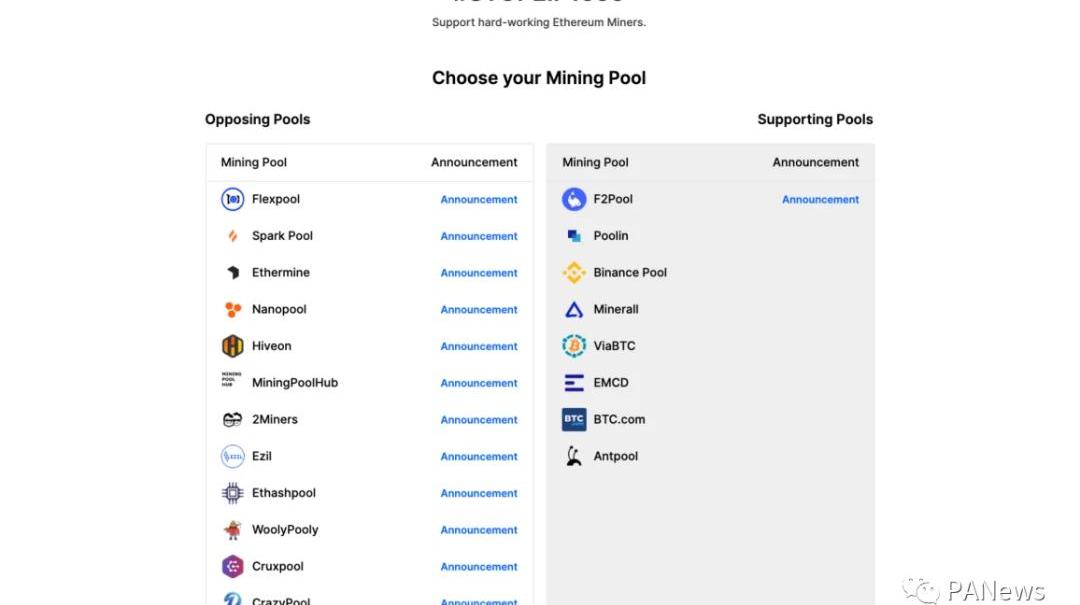This screenshot has height=605, width=1080.
Task: Click the Choose your Mining Pool title
Action: pos(539,78)
